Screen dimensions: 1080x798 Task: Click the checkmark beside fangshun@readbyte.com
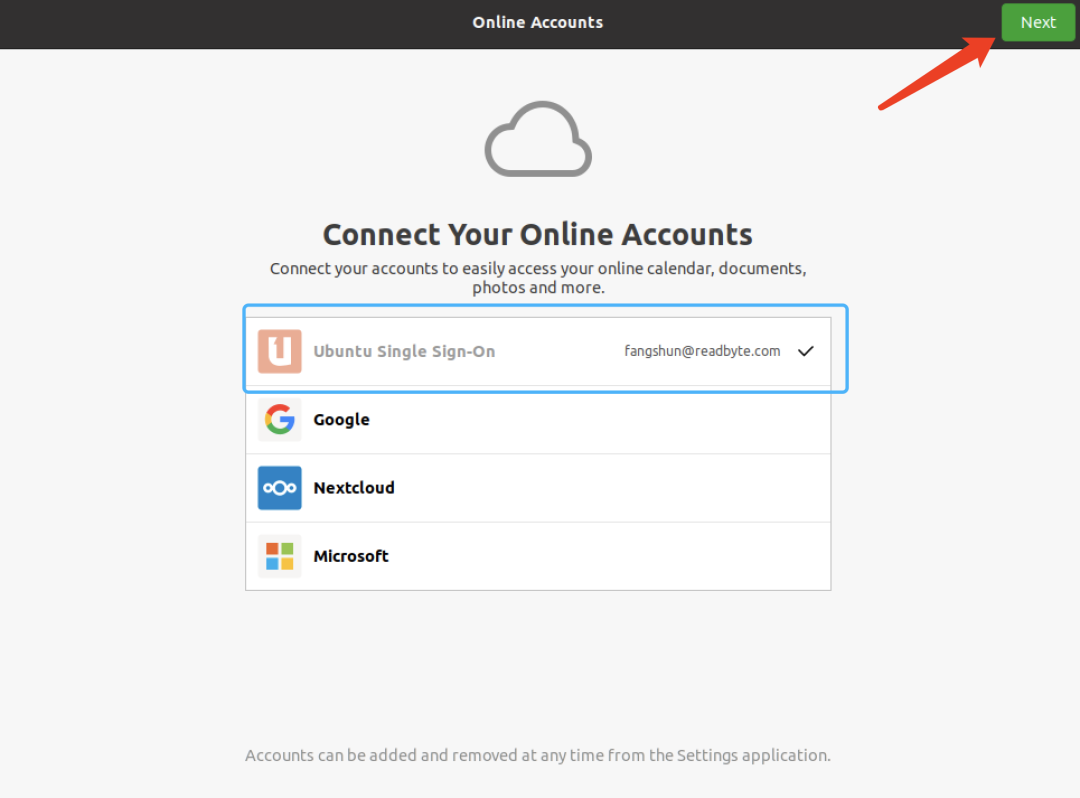pos(806,351)
